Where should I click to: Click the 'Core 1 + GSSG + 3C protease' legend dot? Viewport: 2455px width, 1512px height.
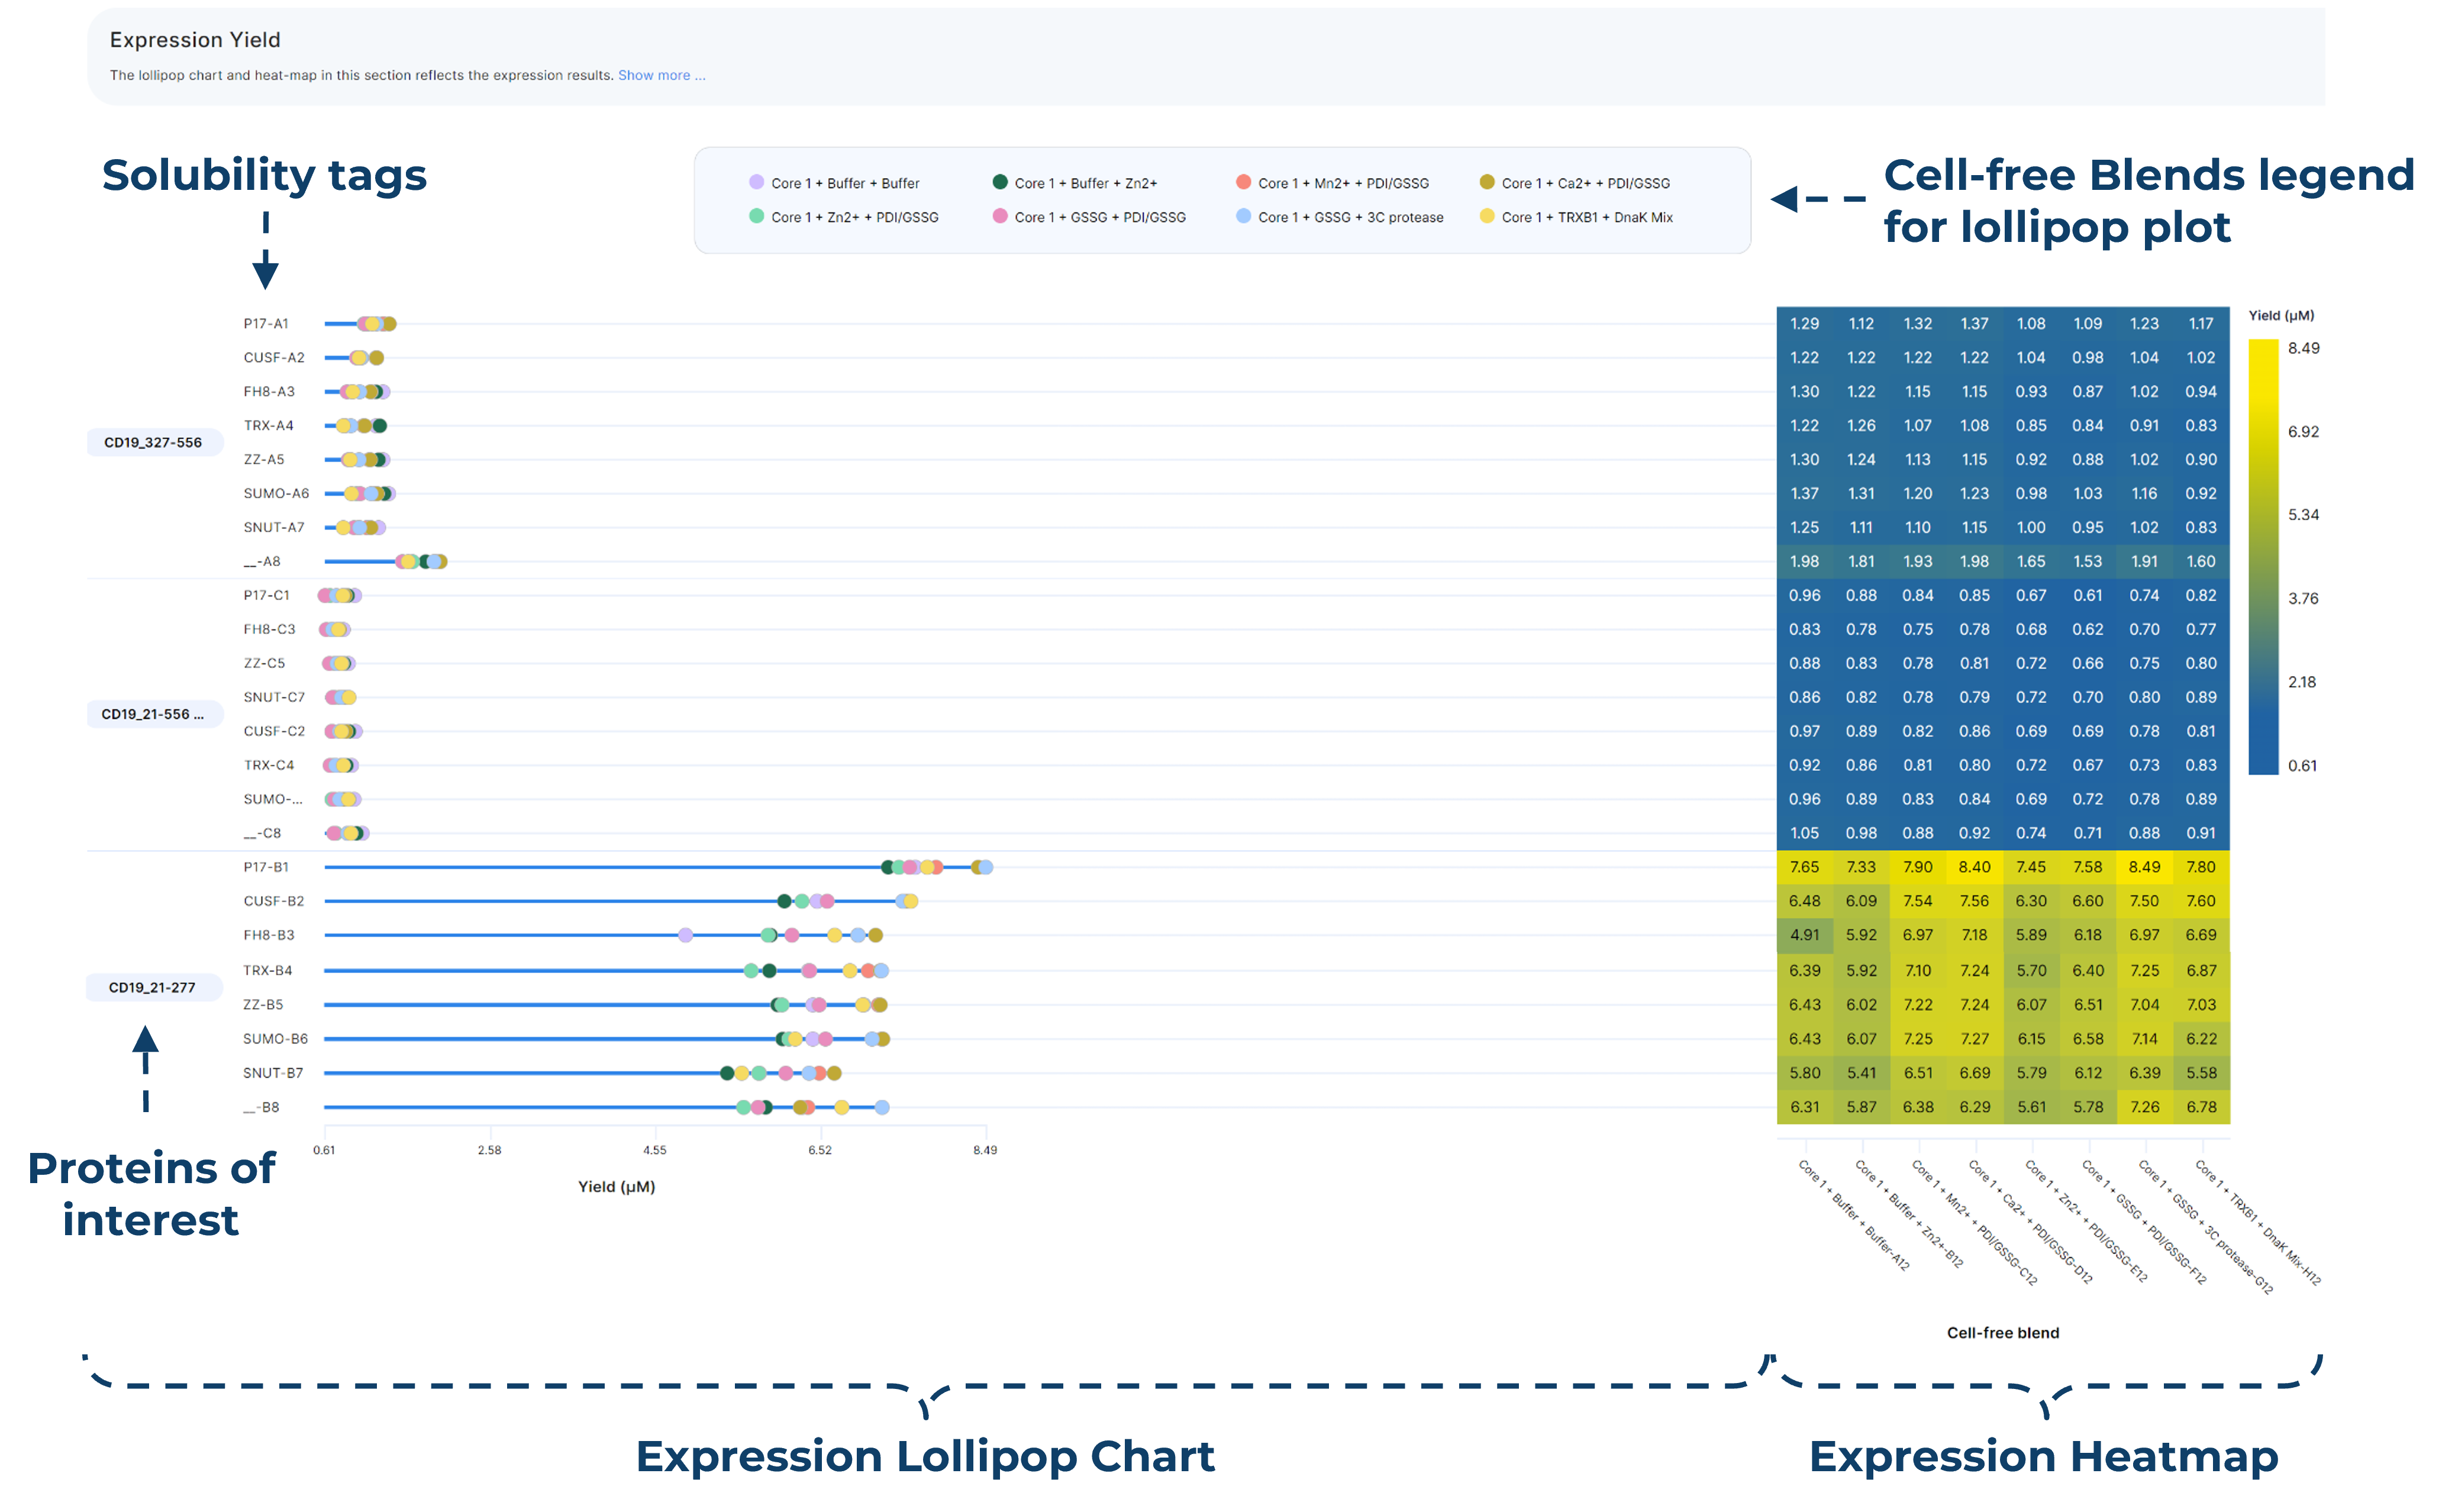point(1243,216)
